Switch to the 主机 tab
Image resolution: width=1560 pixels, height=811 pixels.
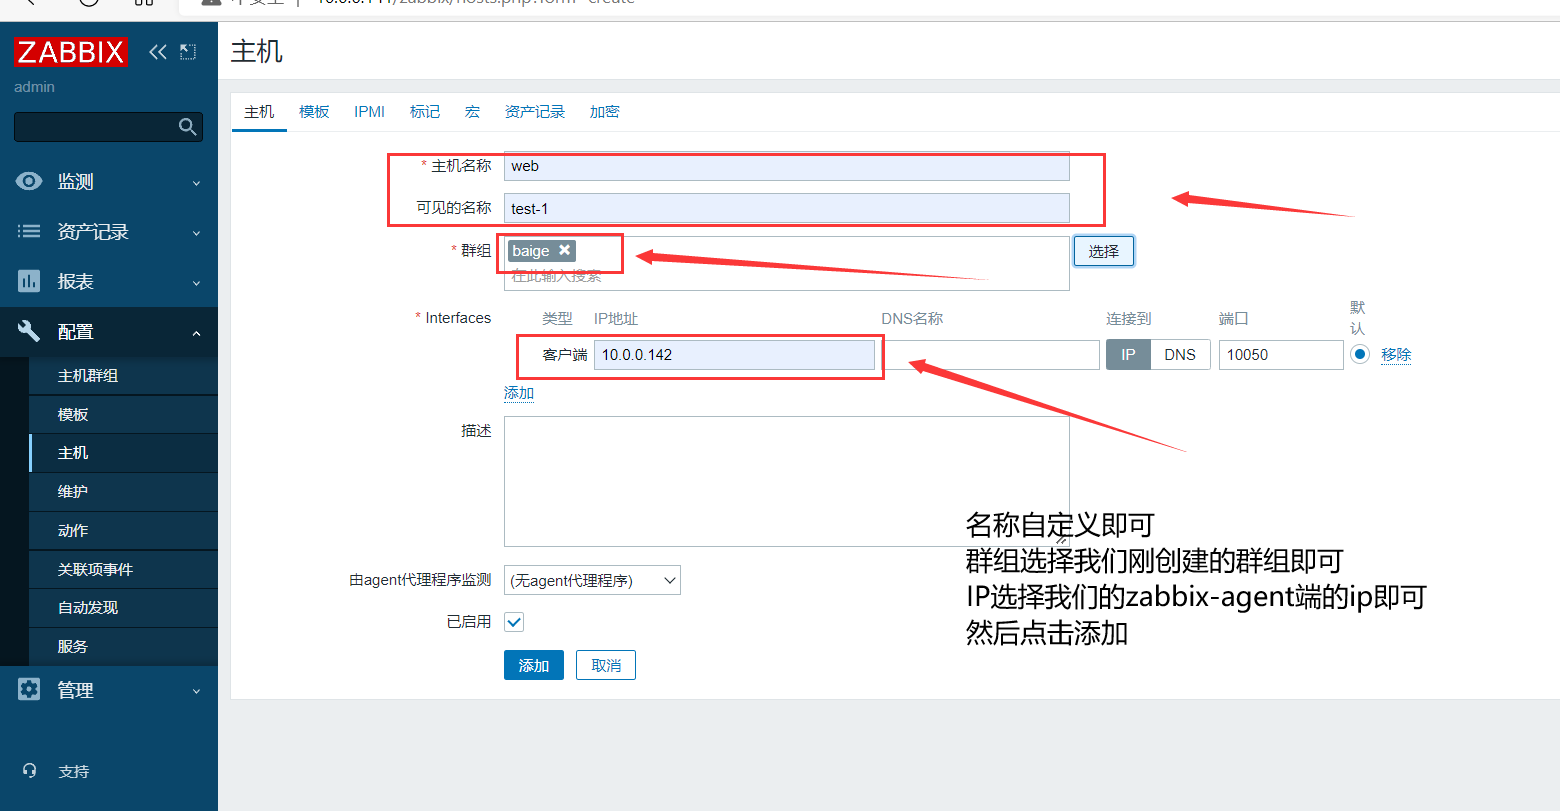pos(259,112)
